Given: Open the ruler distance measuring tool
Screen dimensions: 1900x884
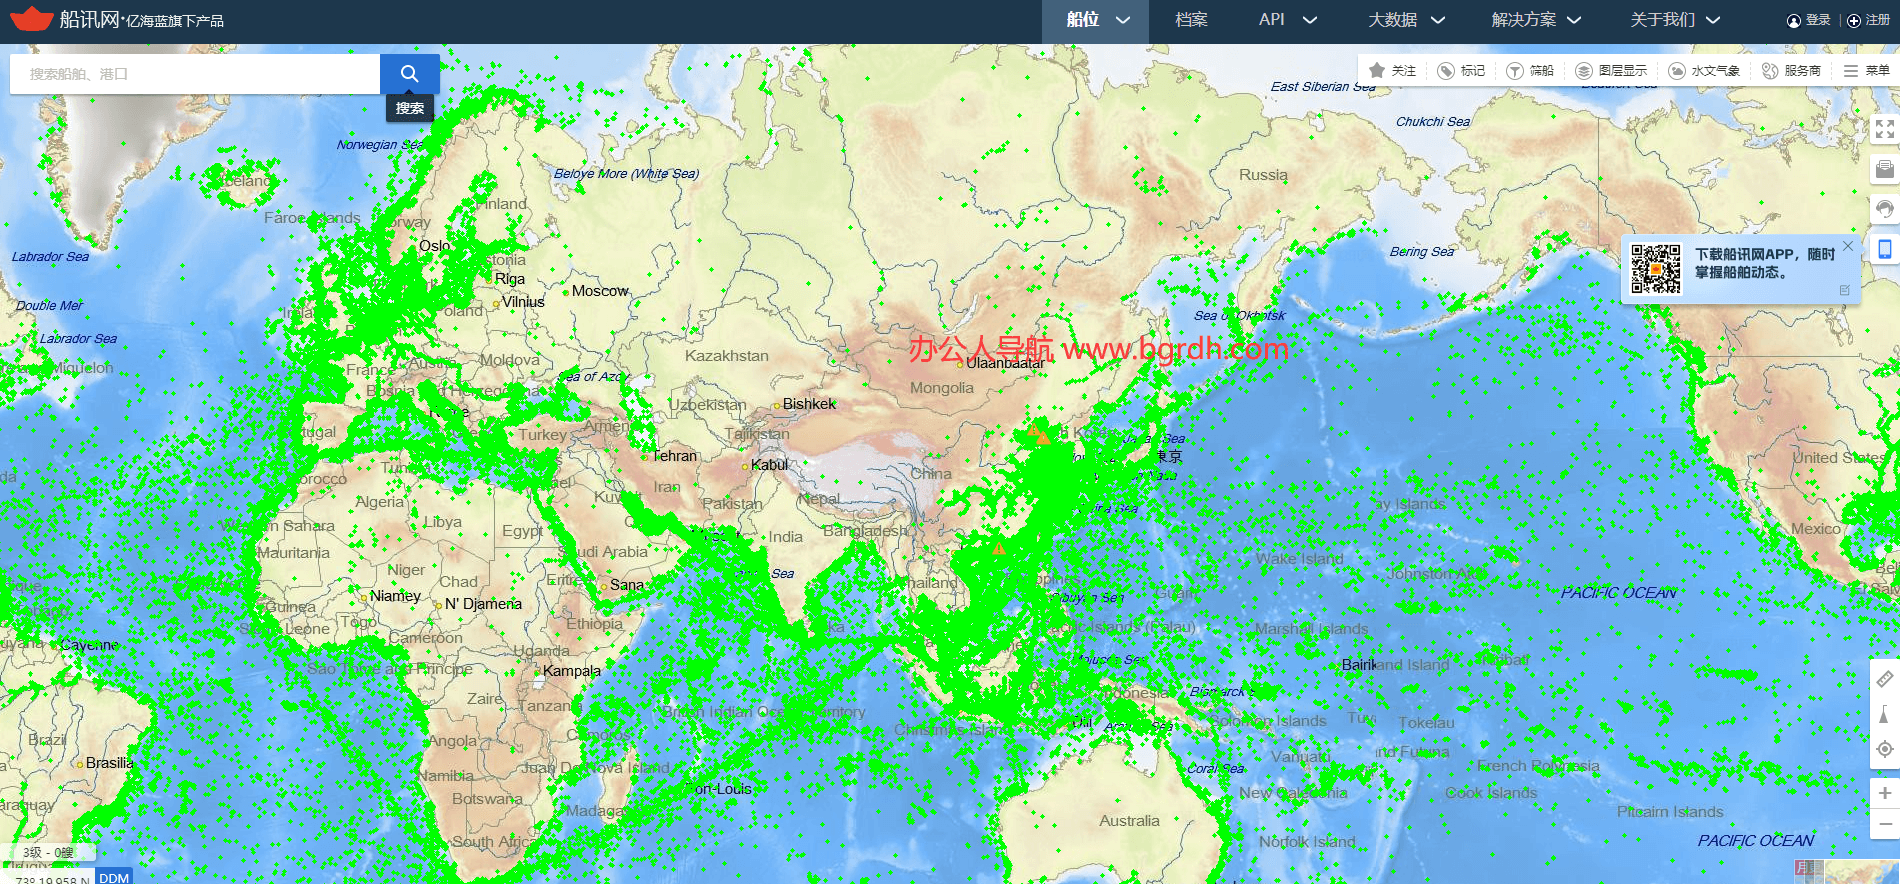Looking at the screenshot, I should click(x=1884, y=680).
